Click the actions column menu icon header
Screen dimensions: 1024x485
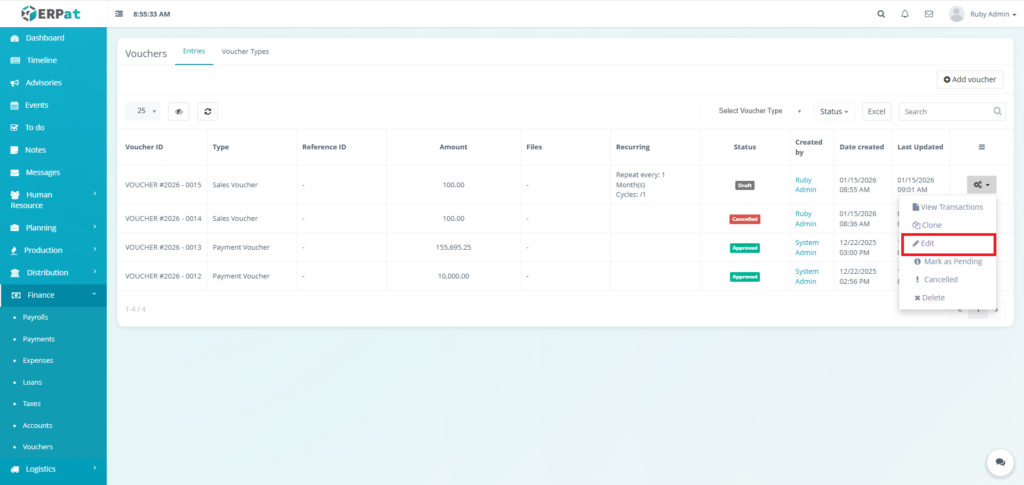[x=982, y=147]
